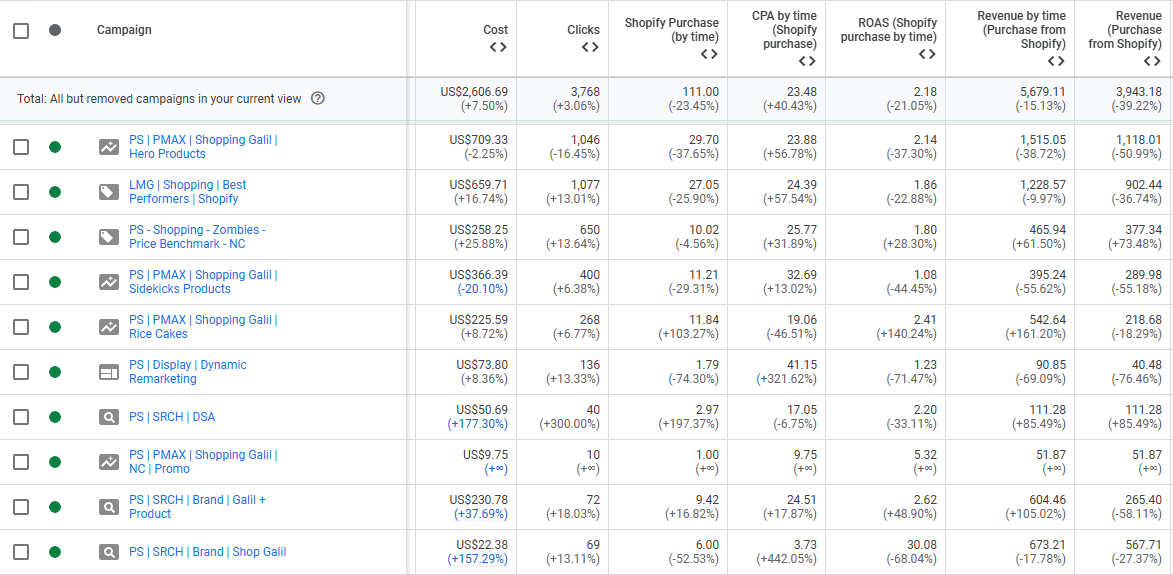The height and width of the screenshot is (575, 1173).
Task: Tick the Rice Cakes campaign checkbox
Action: 21,327
